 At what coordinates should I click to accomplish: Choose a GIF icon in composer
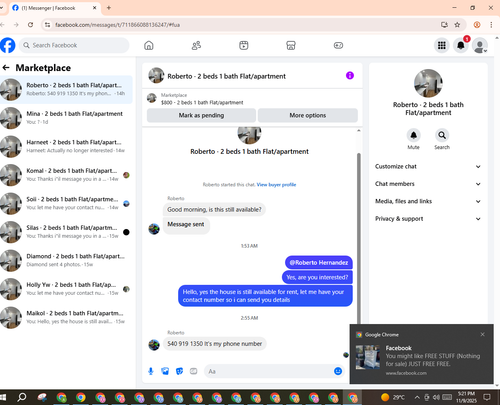tap(194, 371)
